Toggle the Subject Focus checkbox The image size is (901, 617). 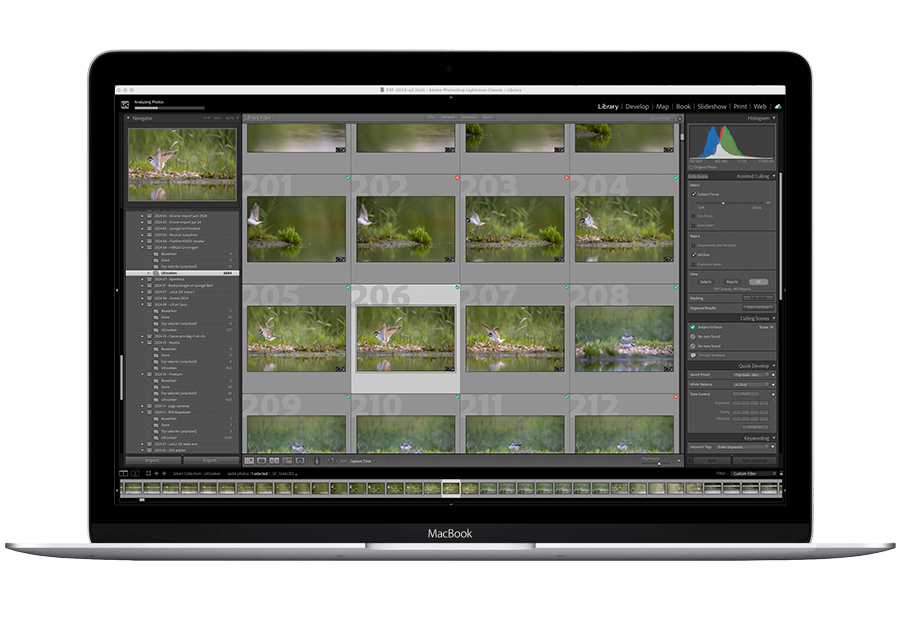(693, 194)
